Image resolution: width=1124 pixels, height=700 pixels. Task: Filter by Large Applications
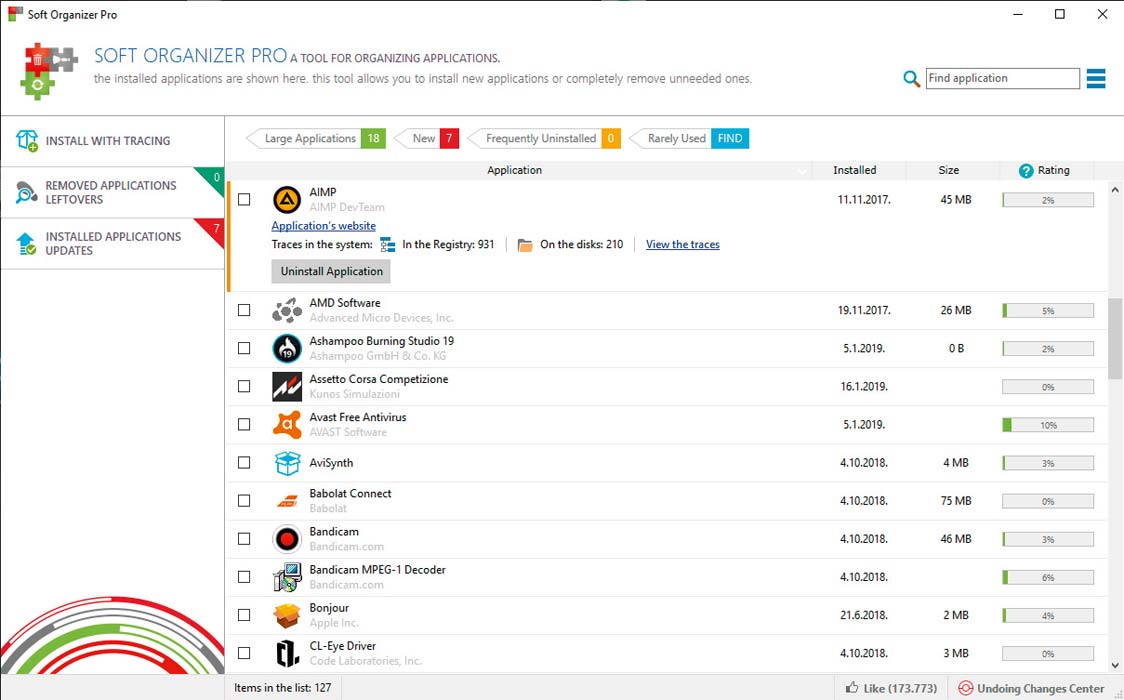315,138
